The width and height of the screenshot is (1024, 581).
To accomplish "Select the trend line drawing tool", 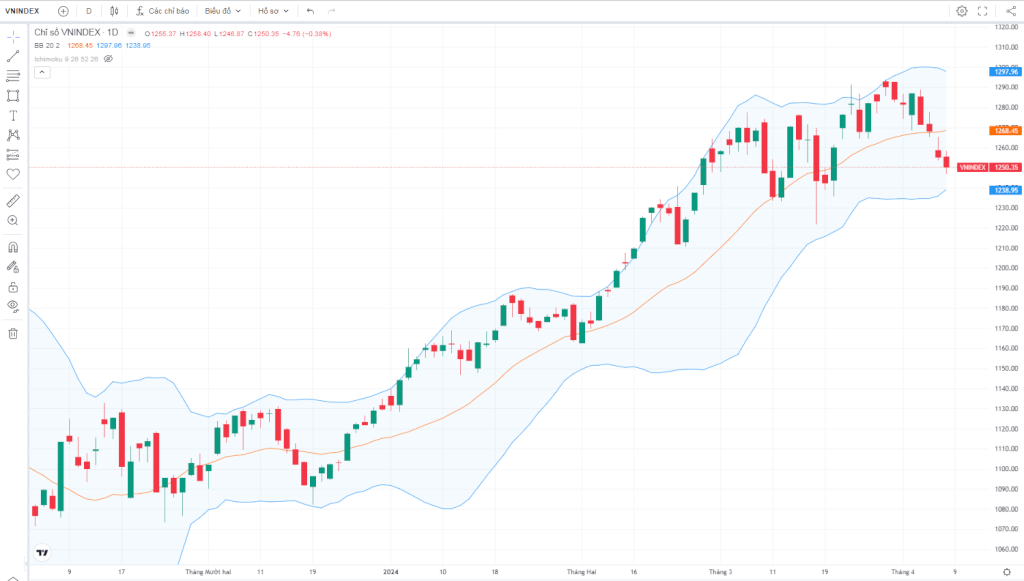I will click(13, 57).
